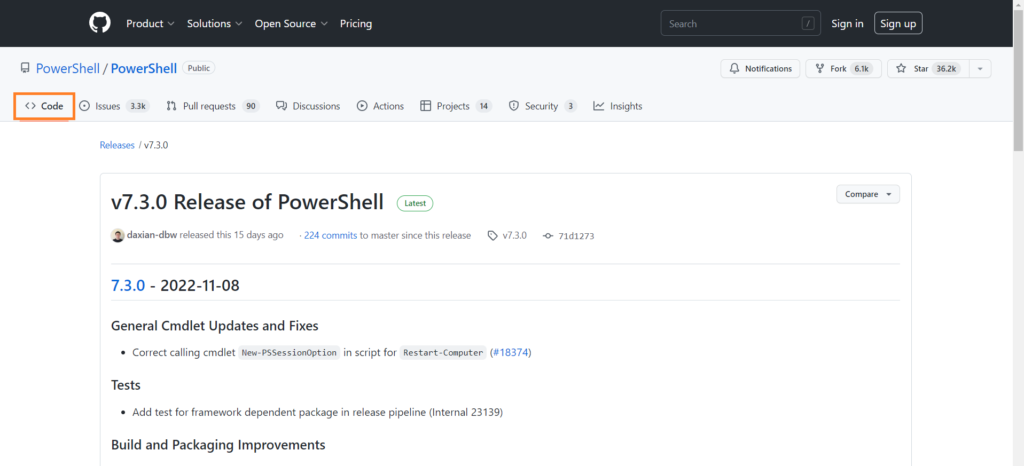Open the star lists dropdown arrow
Screen dimensions: 1024x466
980,69
